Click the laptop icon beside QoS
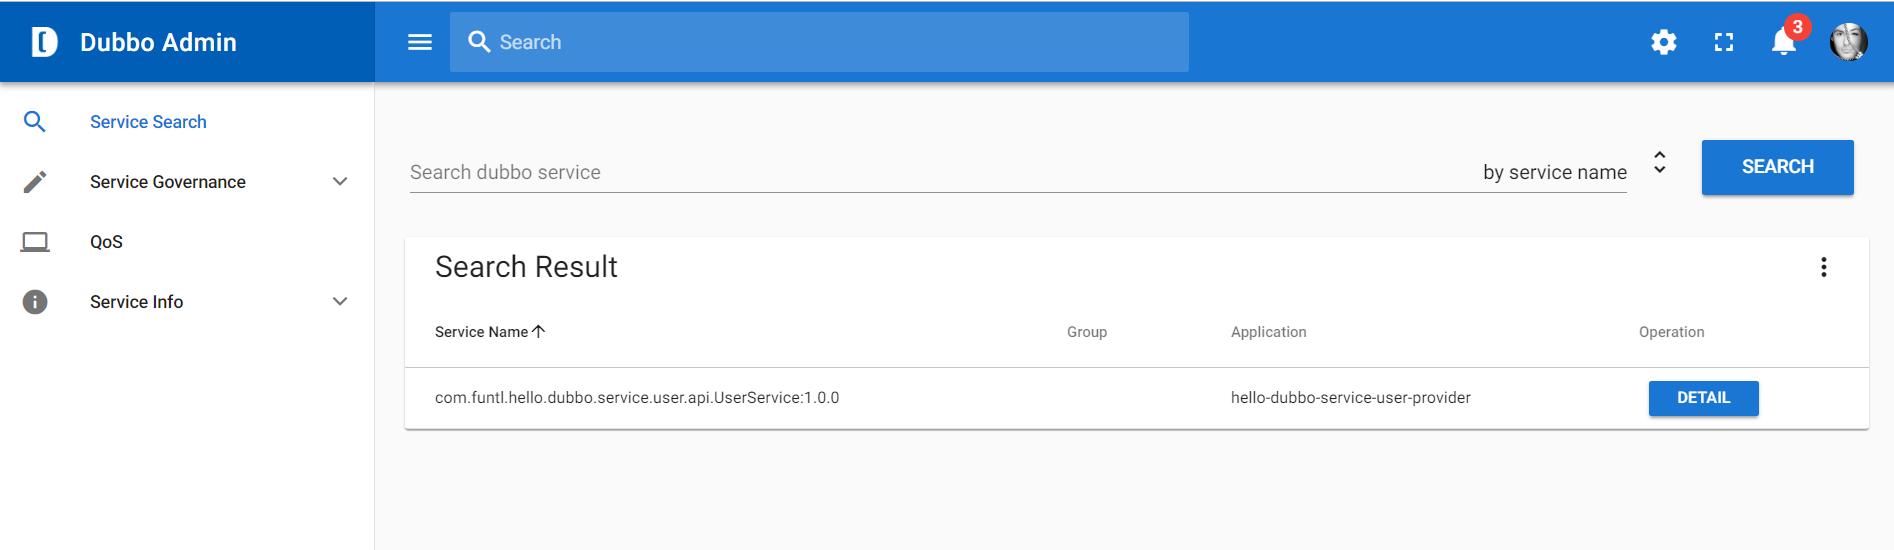1894x550 pixels. [x=35, y=242]
